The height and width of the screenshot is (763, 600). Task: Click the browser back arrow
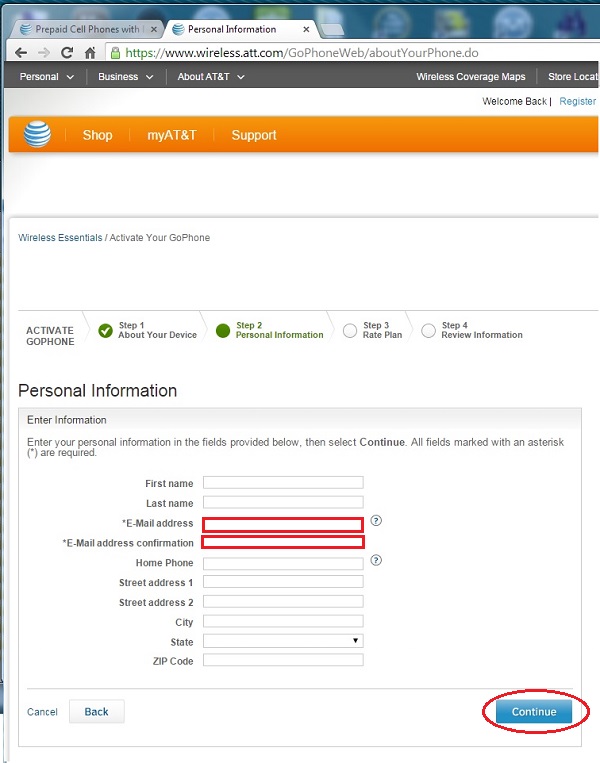21,53
